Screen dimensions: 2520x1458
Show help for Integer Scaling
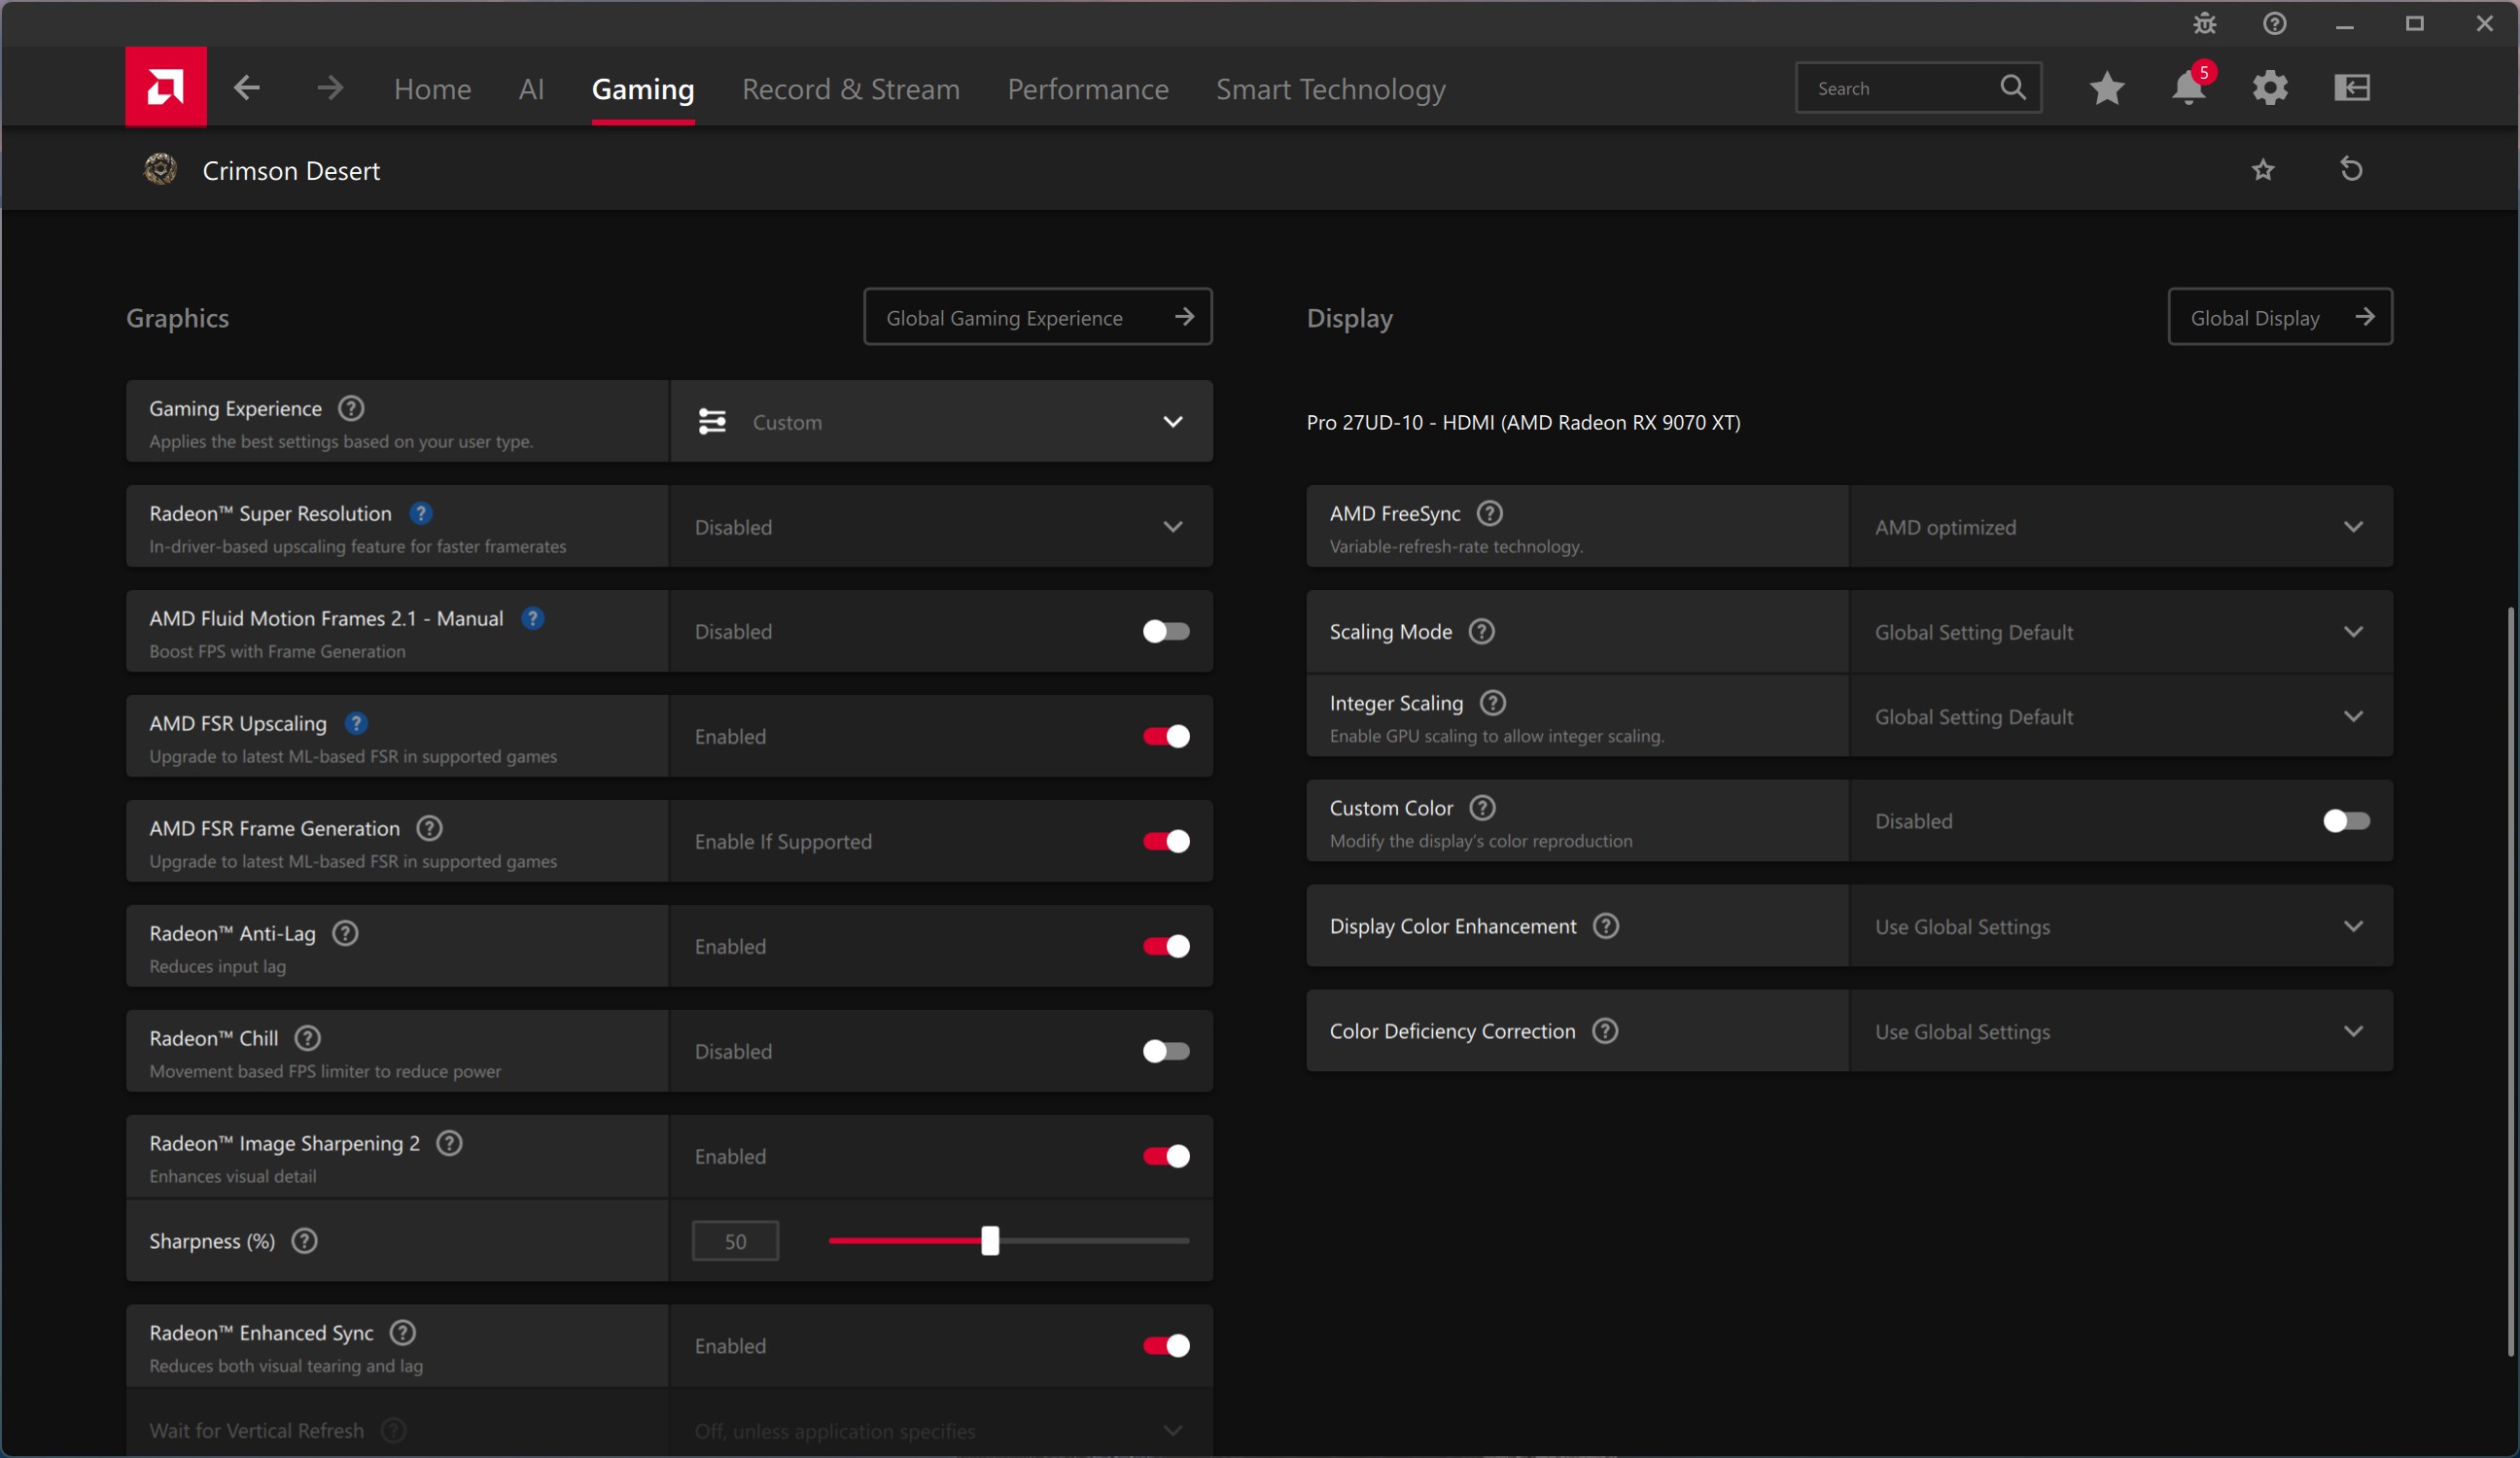pyautogui.click(x=1493, y=703)
